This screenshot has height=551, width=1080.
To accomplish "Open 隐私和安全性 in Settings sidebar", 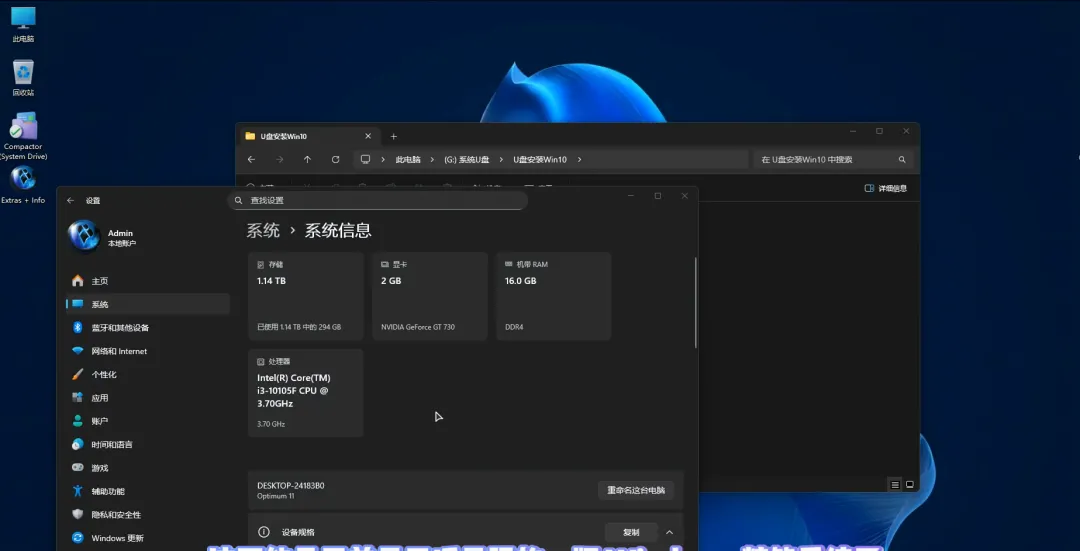I will (x=148, y=514).
